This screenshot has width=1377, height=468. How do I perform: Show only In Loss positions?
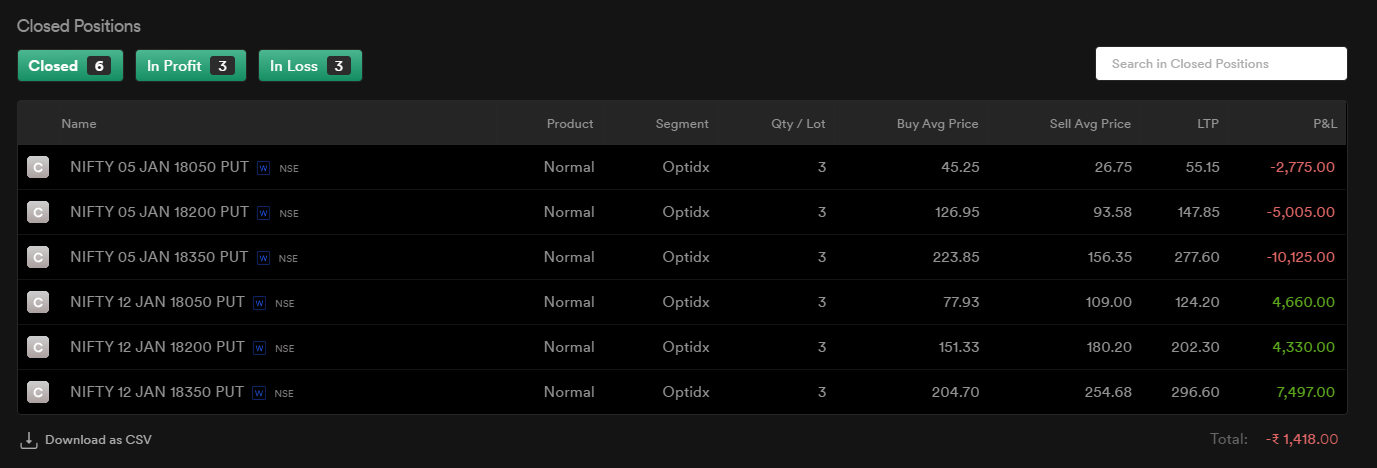coord(310,66)
